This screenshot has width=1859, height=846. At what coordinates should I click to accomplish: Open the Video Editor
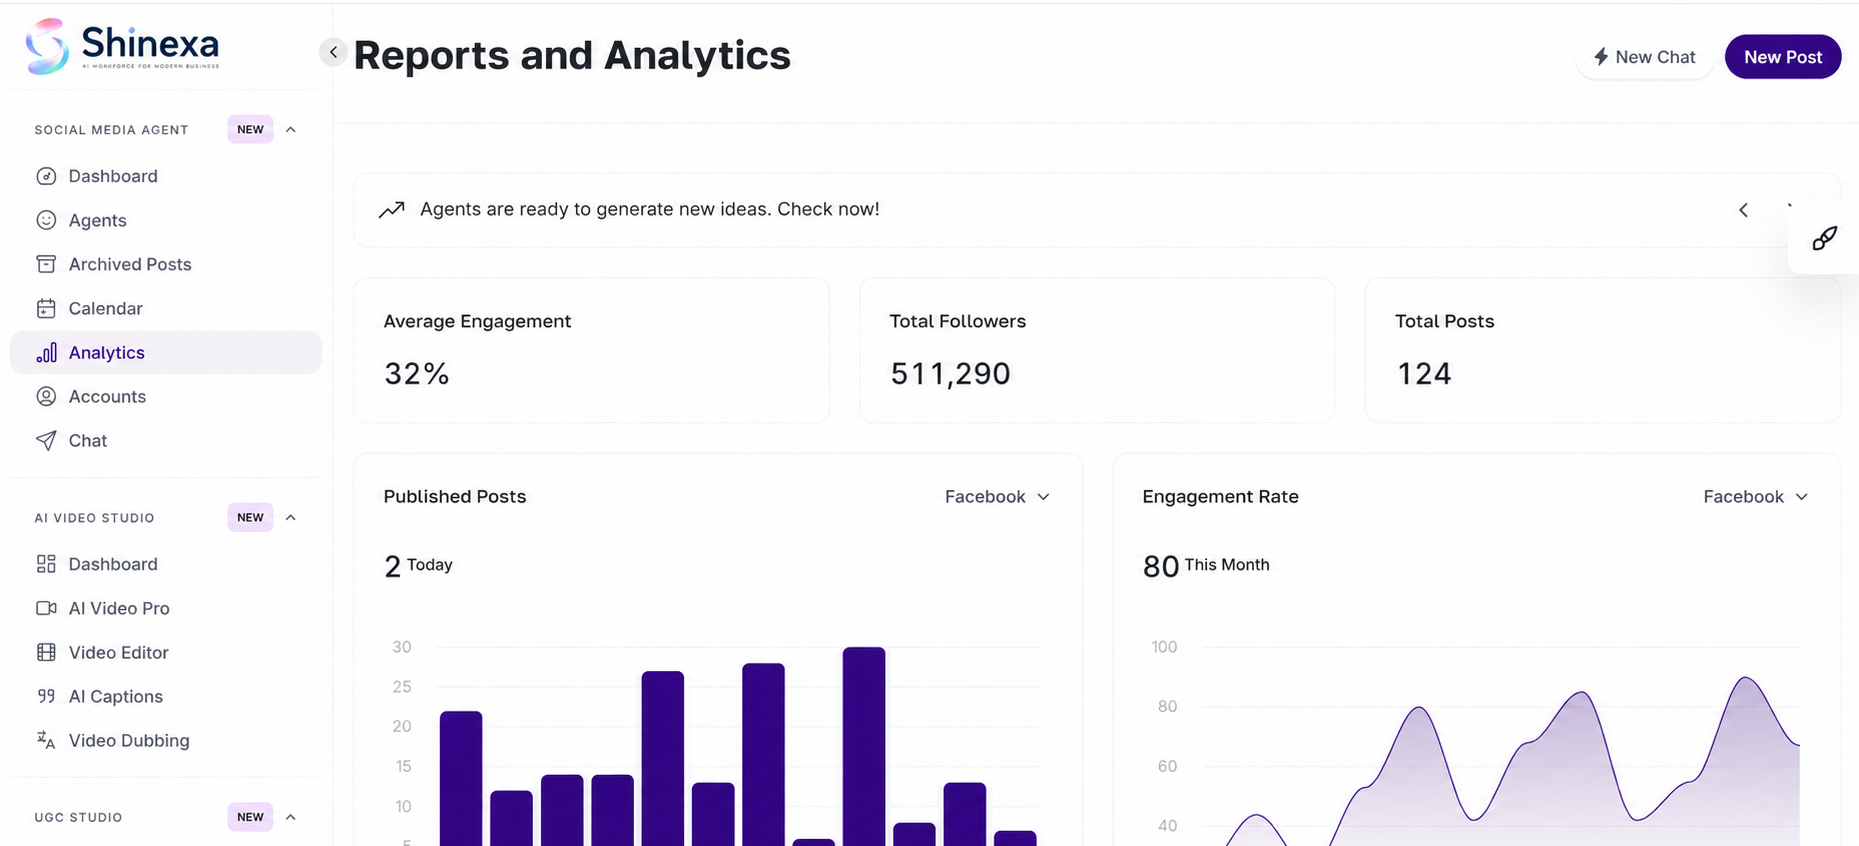pos(166,652)
